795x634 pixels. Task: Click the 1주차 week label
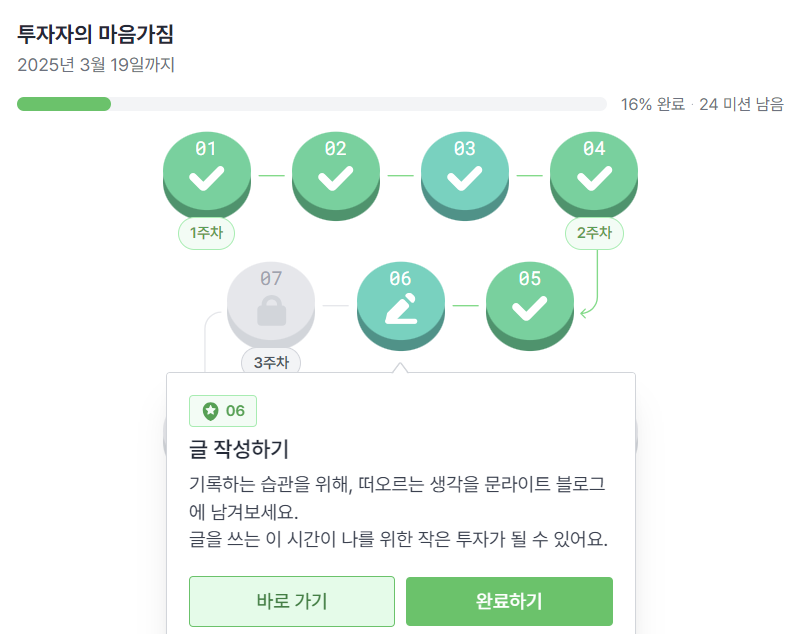click(206, 233)
